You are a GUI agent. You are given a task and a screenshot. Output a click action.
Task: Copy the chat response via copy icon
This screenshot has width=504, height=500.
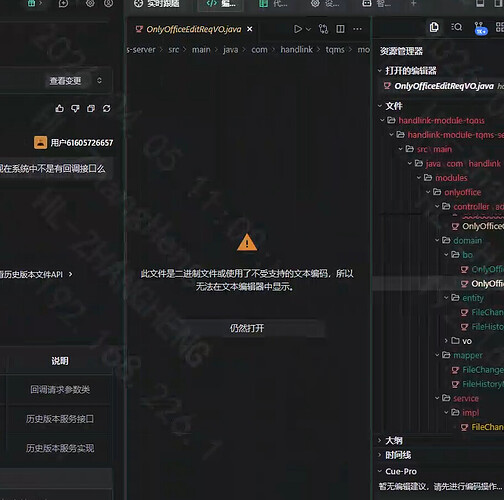[91, 108]
